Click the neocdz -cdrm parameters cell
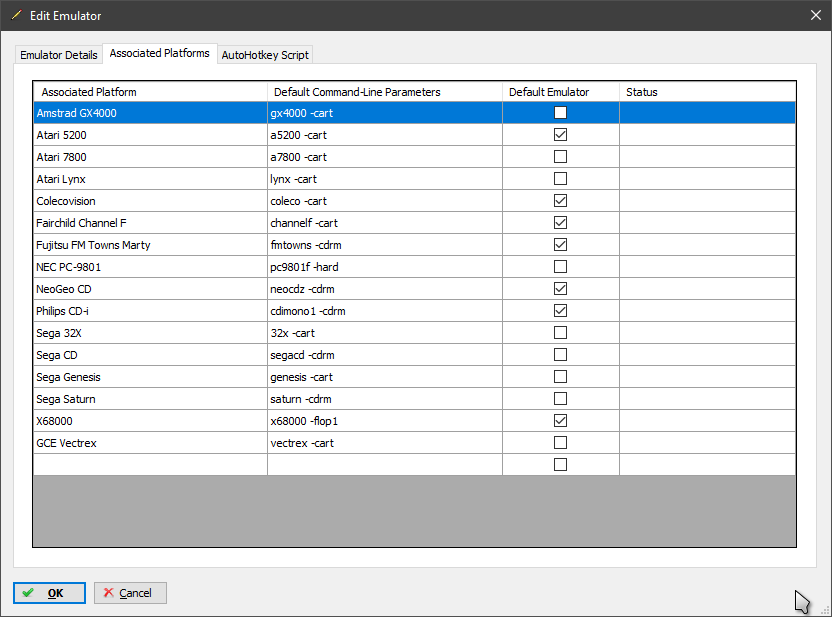This screenshot has width=832, height=617. pos(385,289)
